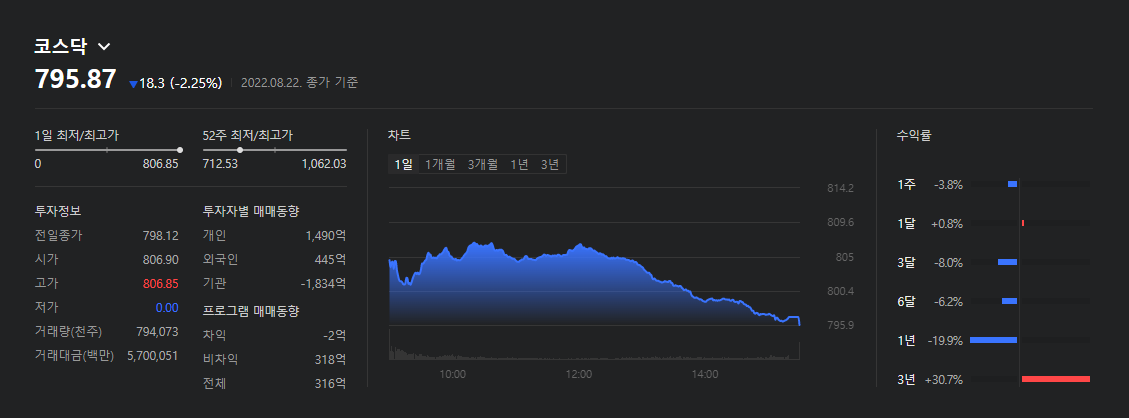Click the 1년 -19.9% blue return bar
This screenshot has width=1129, height=420.
click(994, 339)
